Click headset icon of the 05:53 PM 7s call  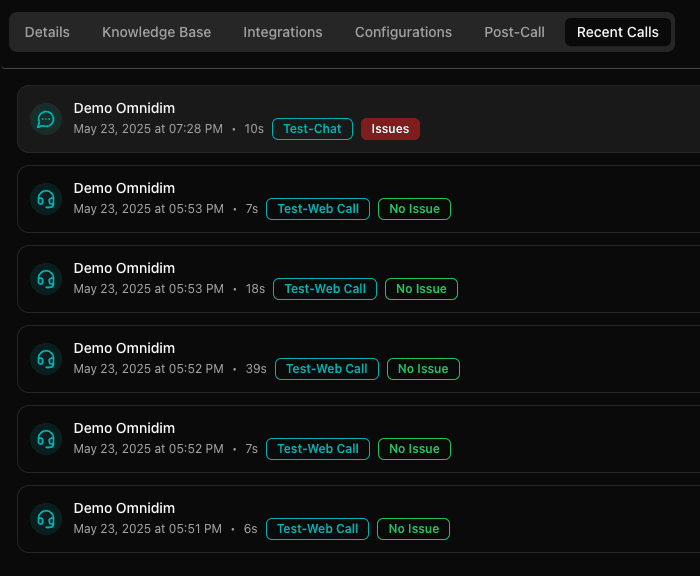[x=45, y=199]
